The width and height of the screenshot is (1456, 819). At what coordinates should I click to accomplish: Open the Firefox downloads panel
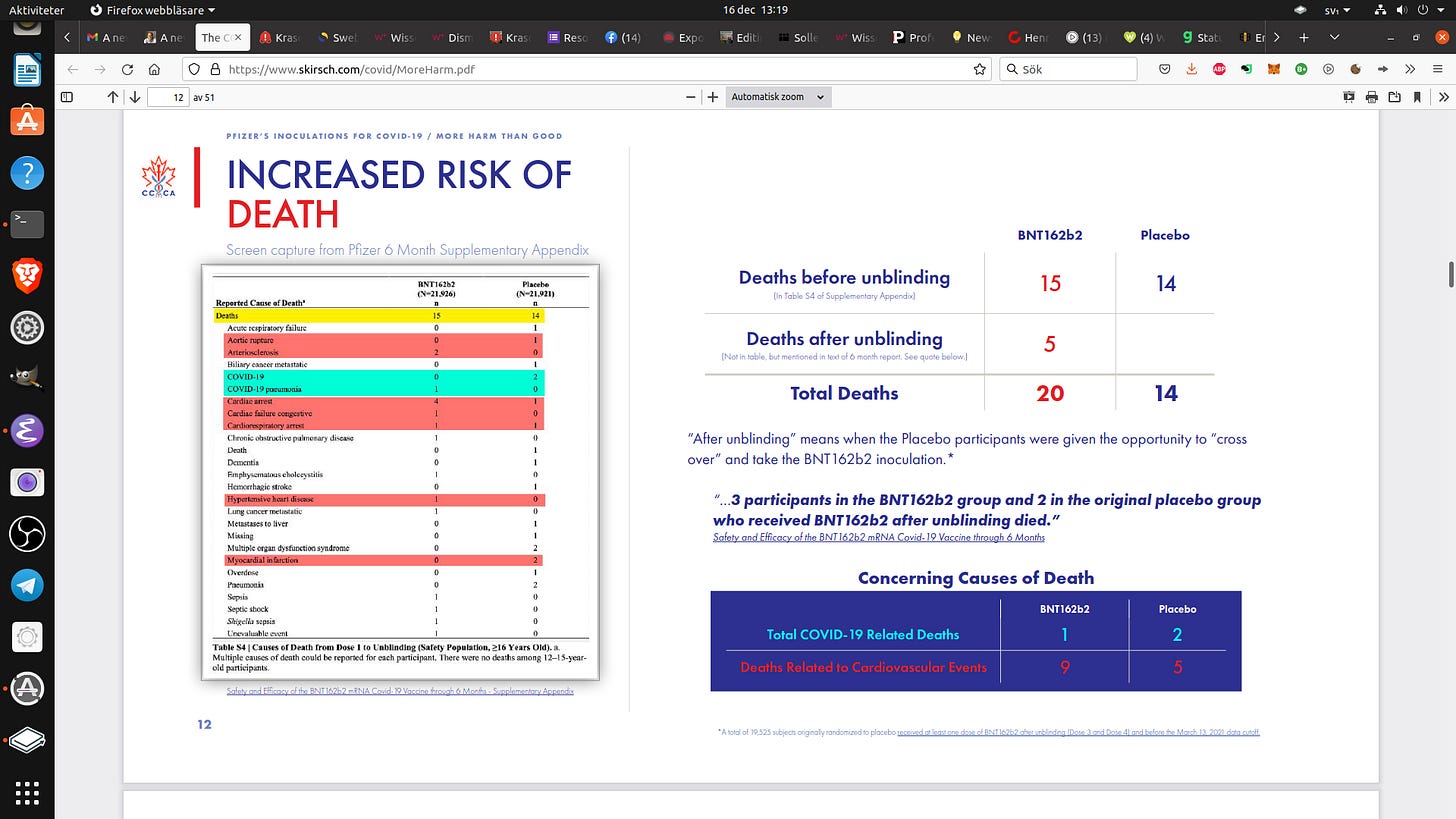[x=1192, y=69]
